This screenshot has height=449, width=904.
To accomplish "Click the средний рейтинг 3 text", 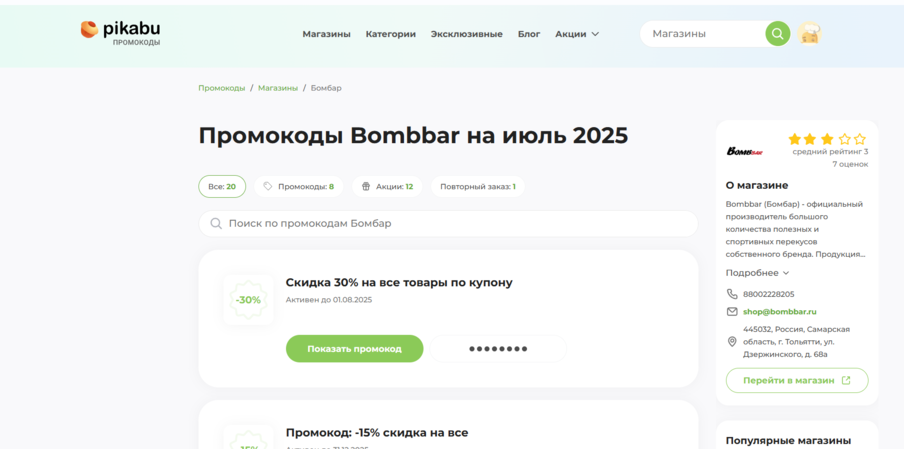I will [830, 152].
